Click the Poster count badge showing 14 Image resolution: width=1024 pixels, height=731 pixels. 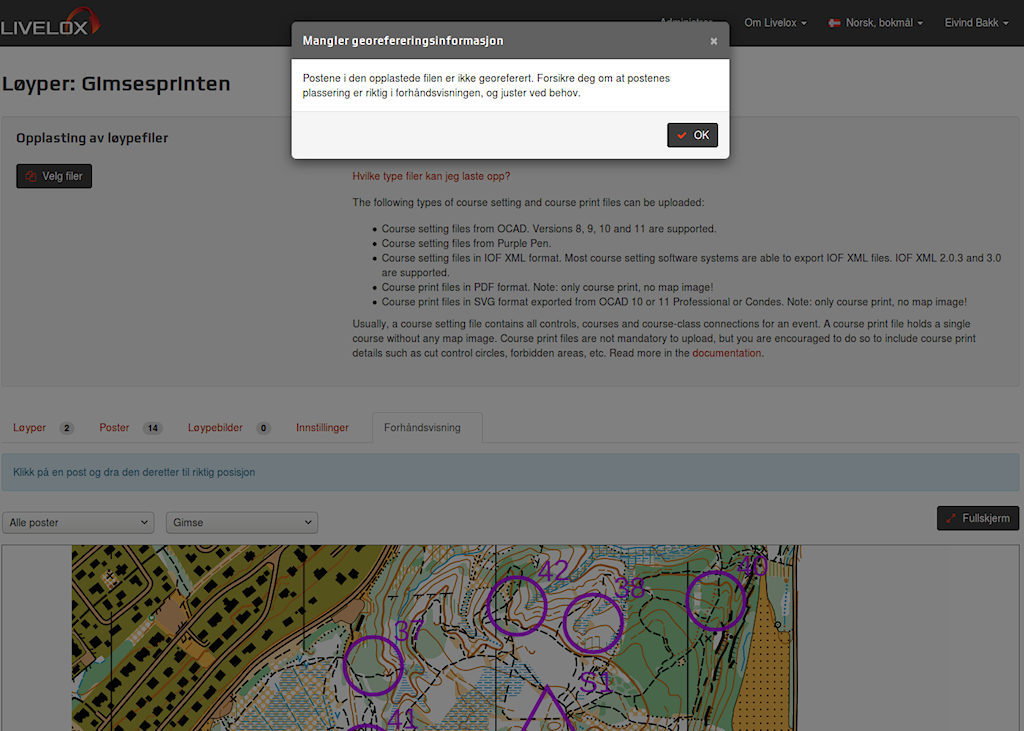(x=153, y=429)
